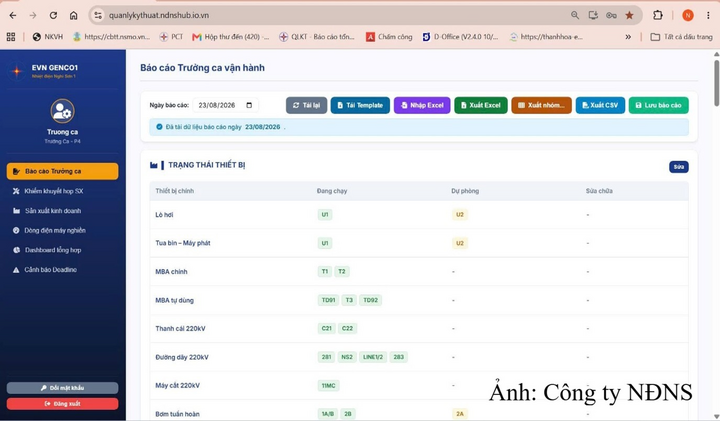This screenshot has width=720, height=421.
Task: Click the 2A tag in Bơm tuần hoàn row
Action: [x=460, y=414]
